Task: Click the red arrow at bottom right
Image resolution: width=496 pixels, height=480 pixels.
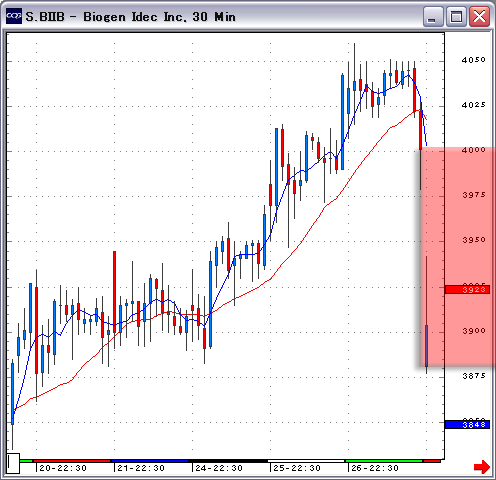Action: point(482,467)
